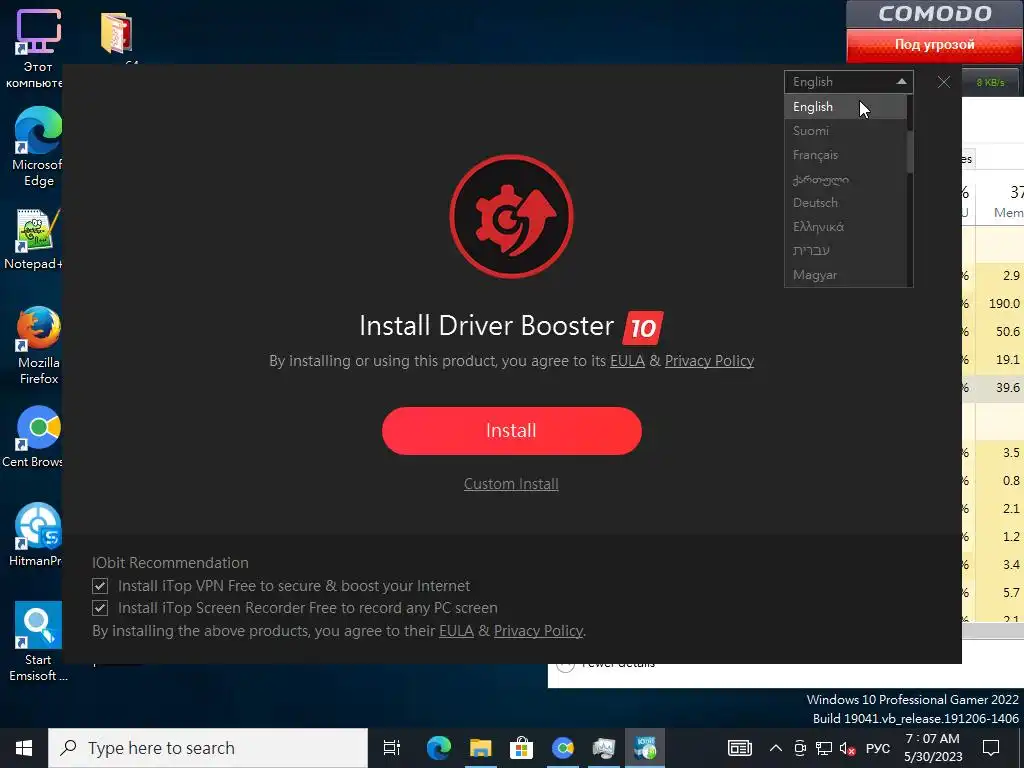Open Microsoft Edge desktop shortcut
The height and width of the screenshot is (768, 1024).
pyautogui.click(x=37, y=147)
